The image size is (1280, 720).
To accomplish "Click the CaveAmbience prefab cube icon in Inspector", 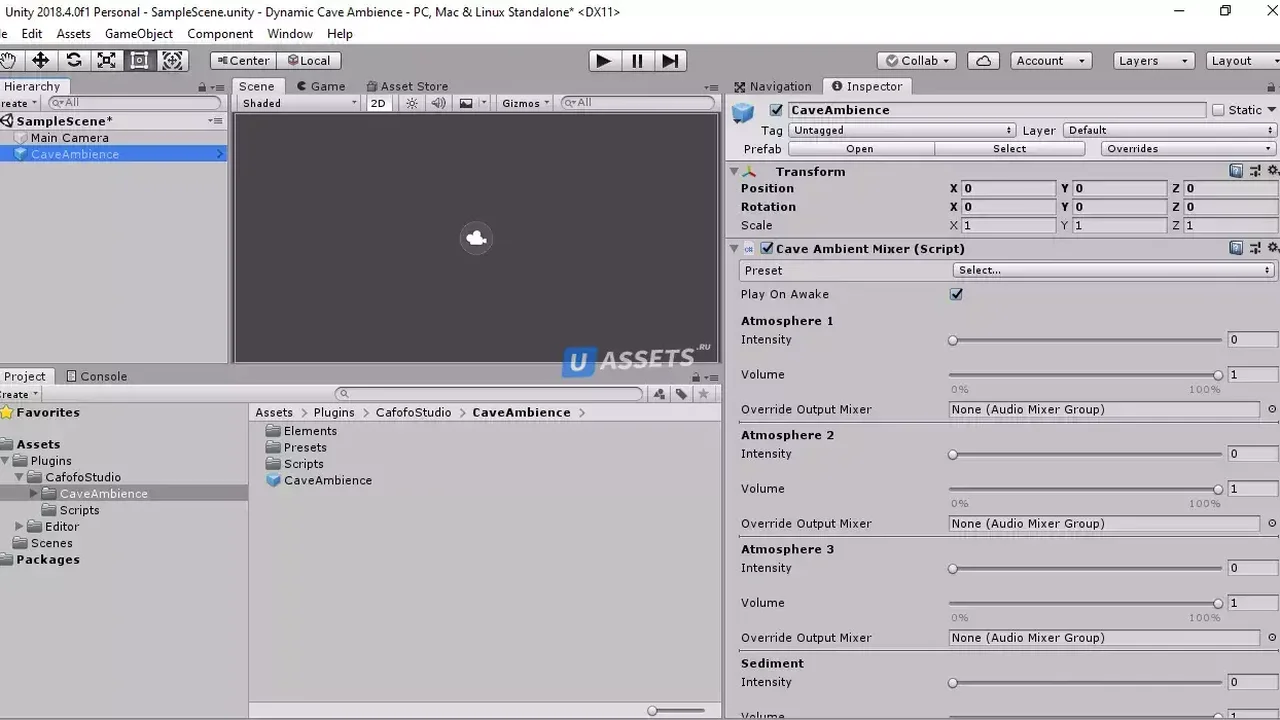I will (743, 113).
